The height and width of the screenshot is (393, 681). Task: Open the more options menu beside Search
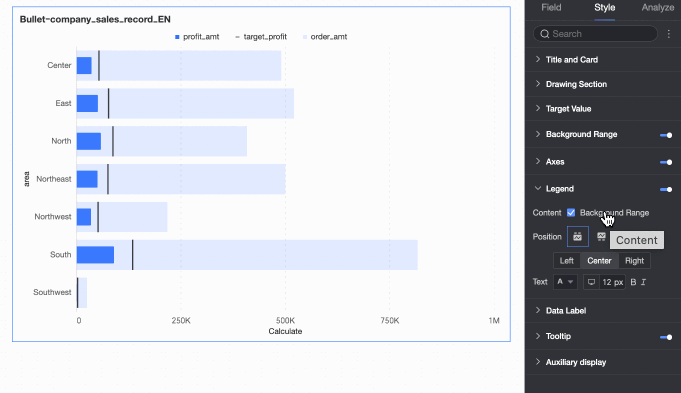[669, 34]
